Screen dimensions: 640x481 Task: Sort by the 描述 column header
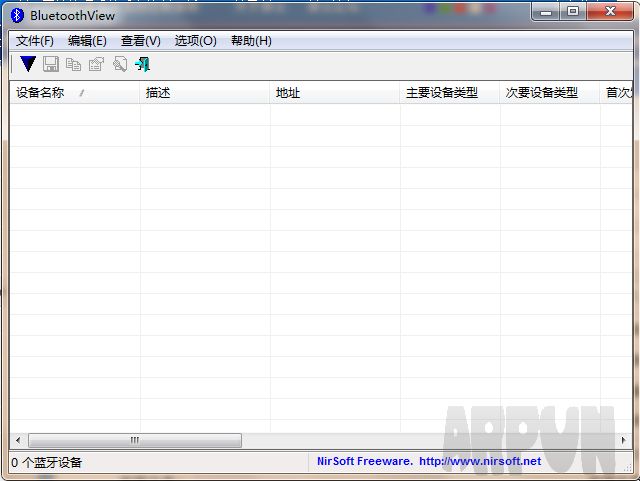[205, 93]
